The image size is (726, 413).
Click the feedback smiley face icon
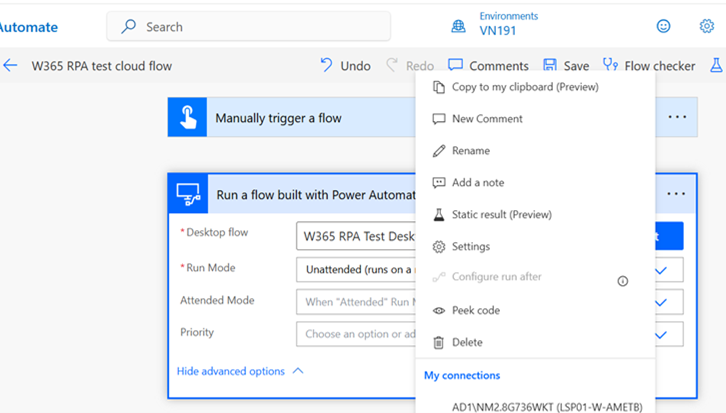(663, 26)
